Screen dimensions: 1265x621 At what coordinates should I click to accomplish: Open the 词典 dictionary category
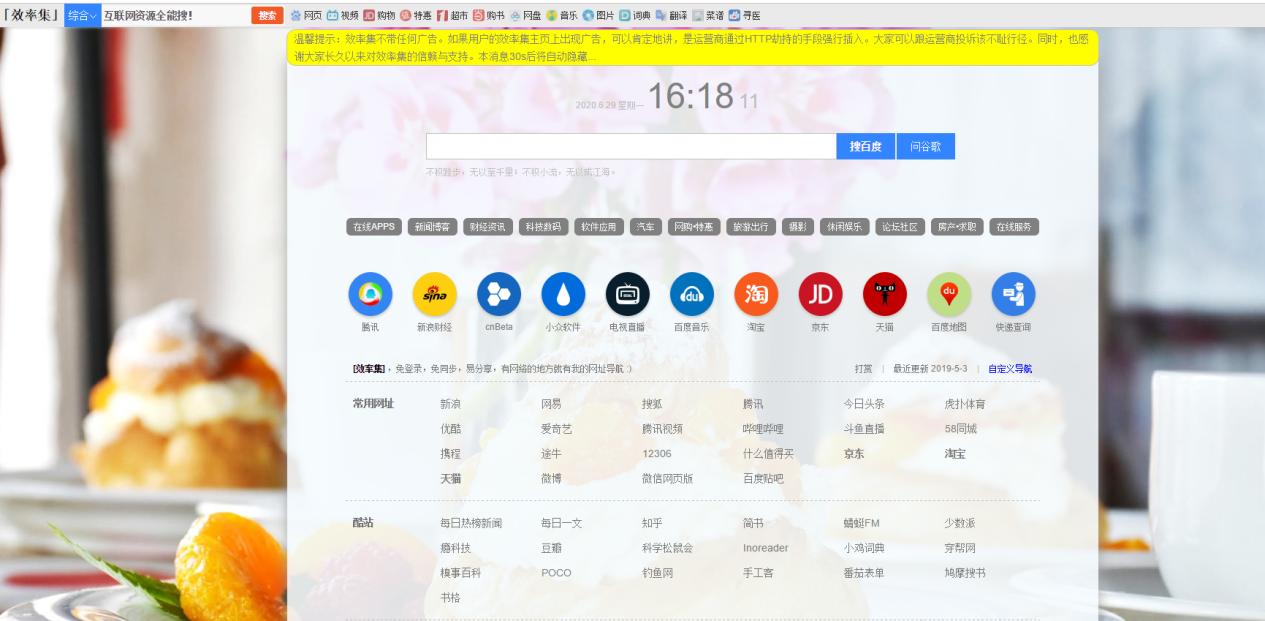pos(640,14)
